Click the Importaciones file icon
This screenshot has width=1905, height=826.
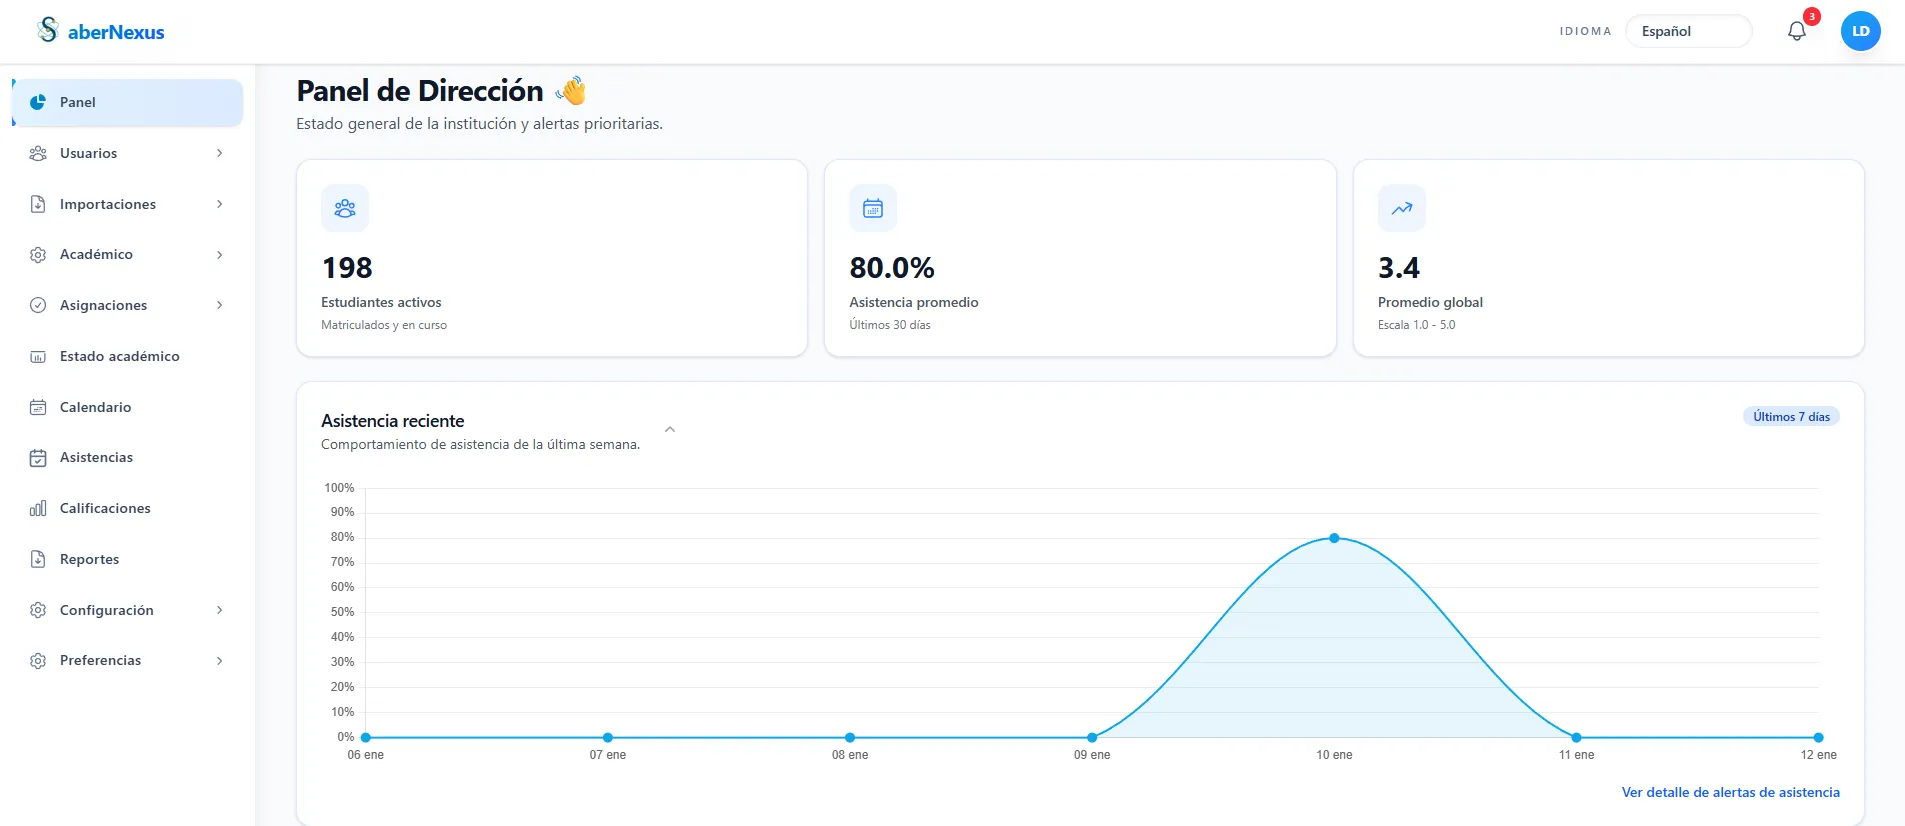[38, 204]
